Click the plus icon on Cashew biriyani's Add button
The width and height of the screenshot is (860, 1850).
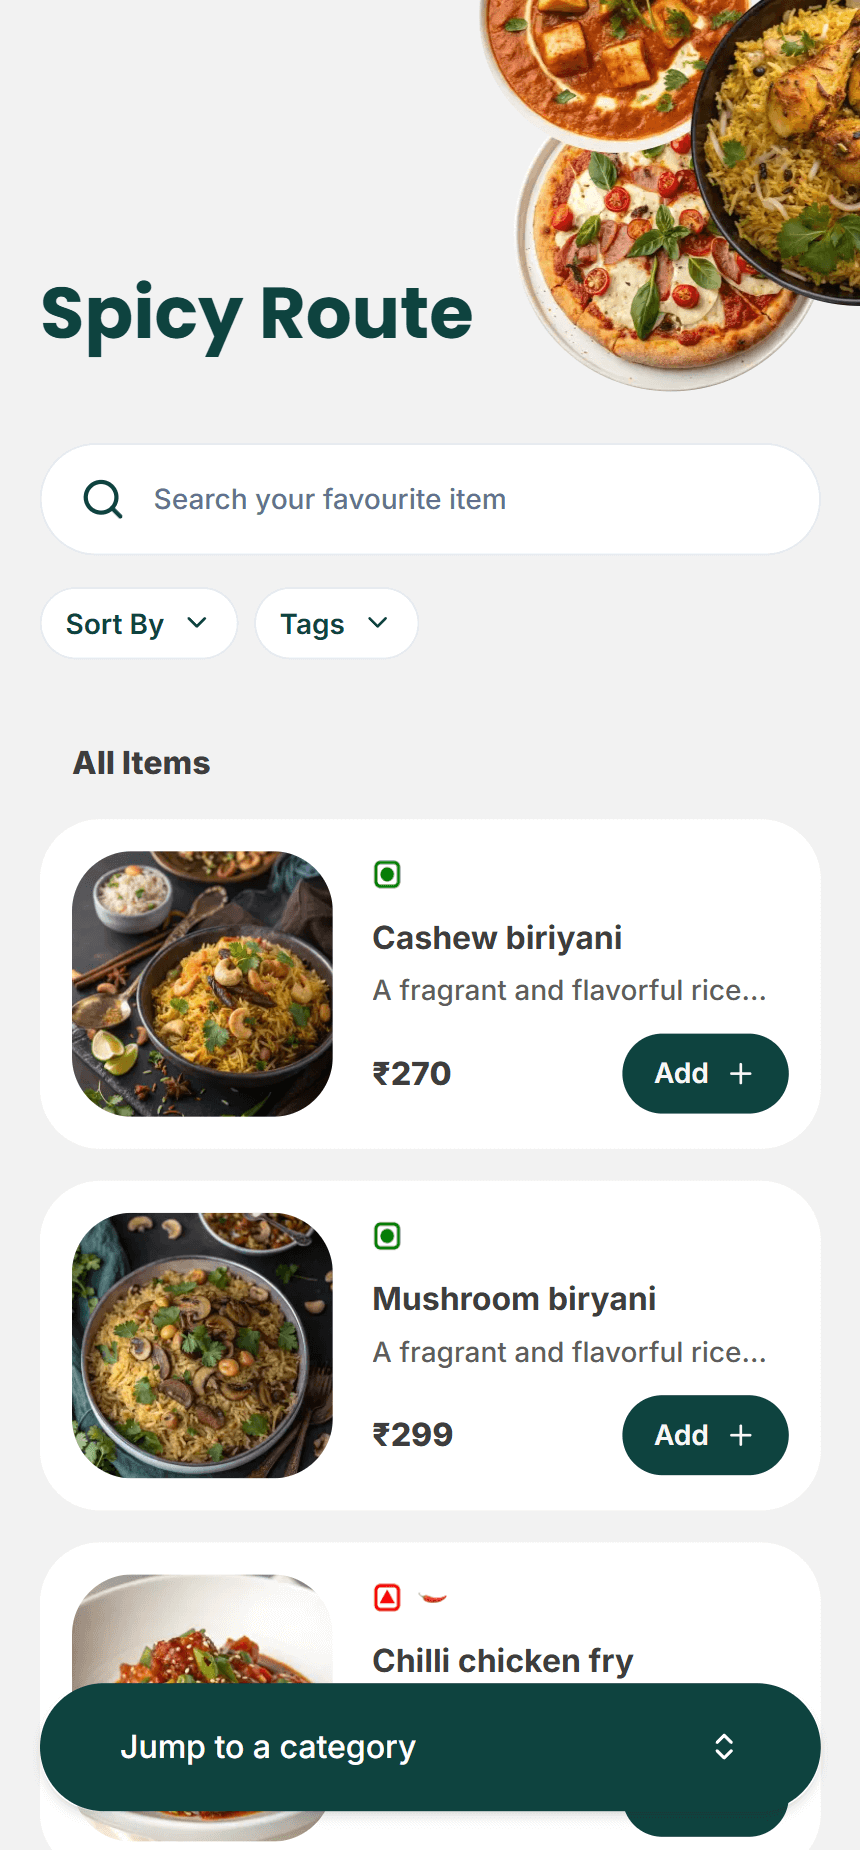point(741,1074)
